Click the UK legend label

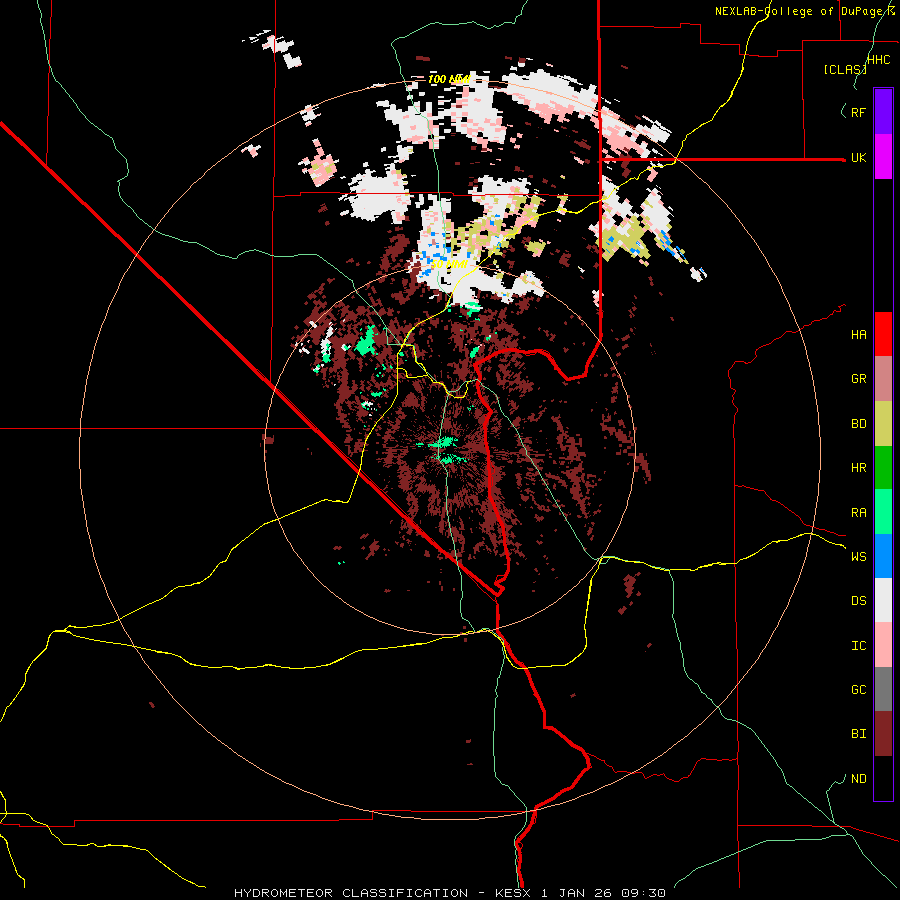point(858,157)
